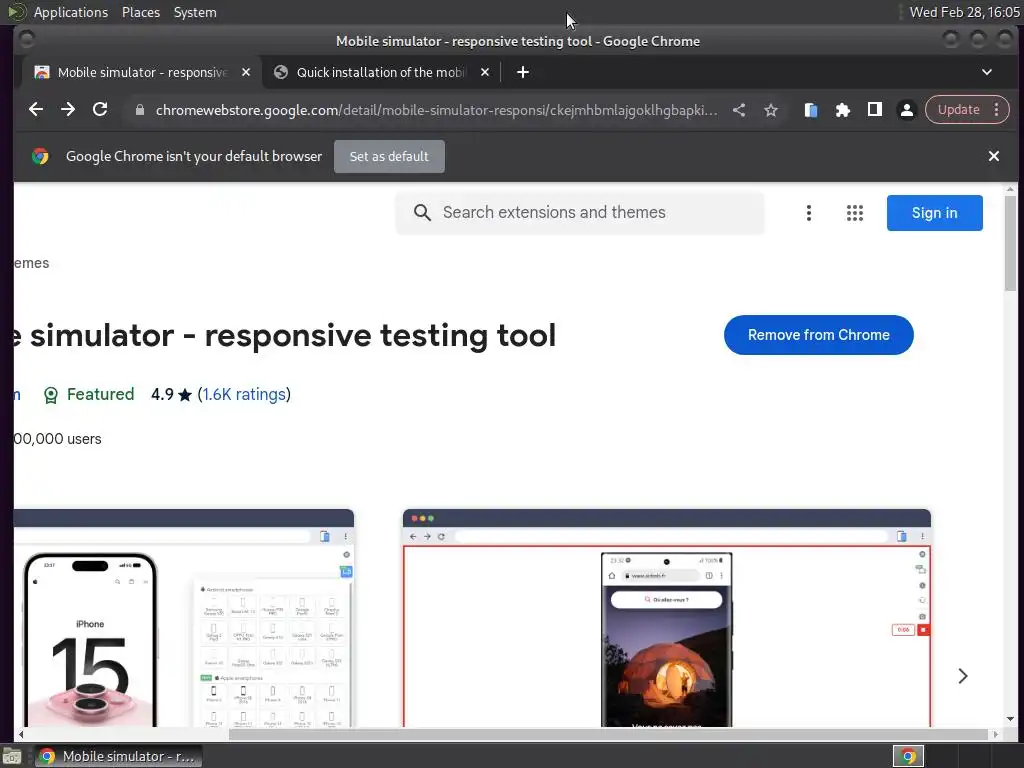
Task: Click horizontal scrollbar left arrow
Action: click(21, 734)
